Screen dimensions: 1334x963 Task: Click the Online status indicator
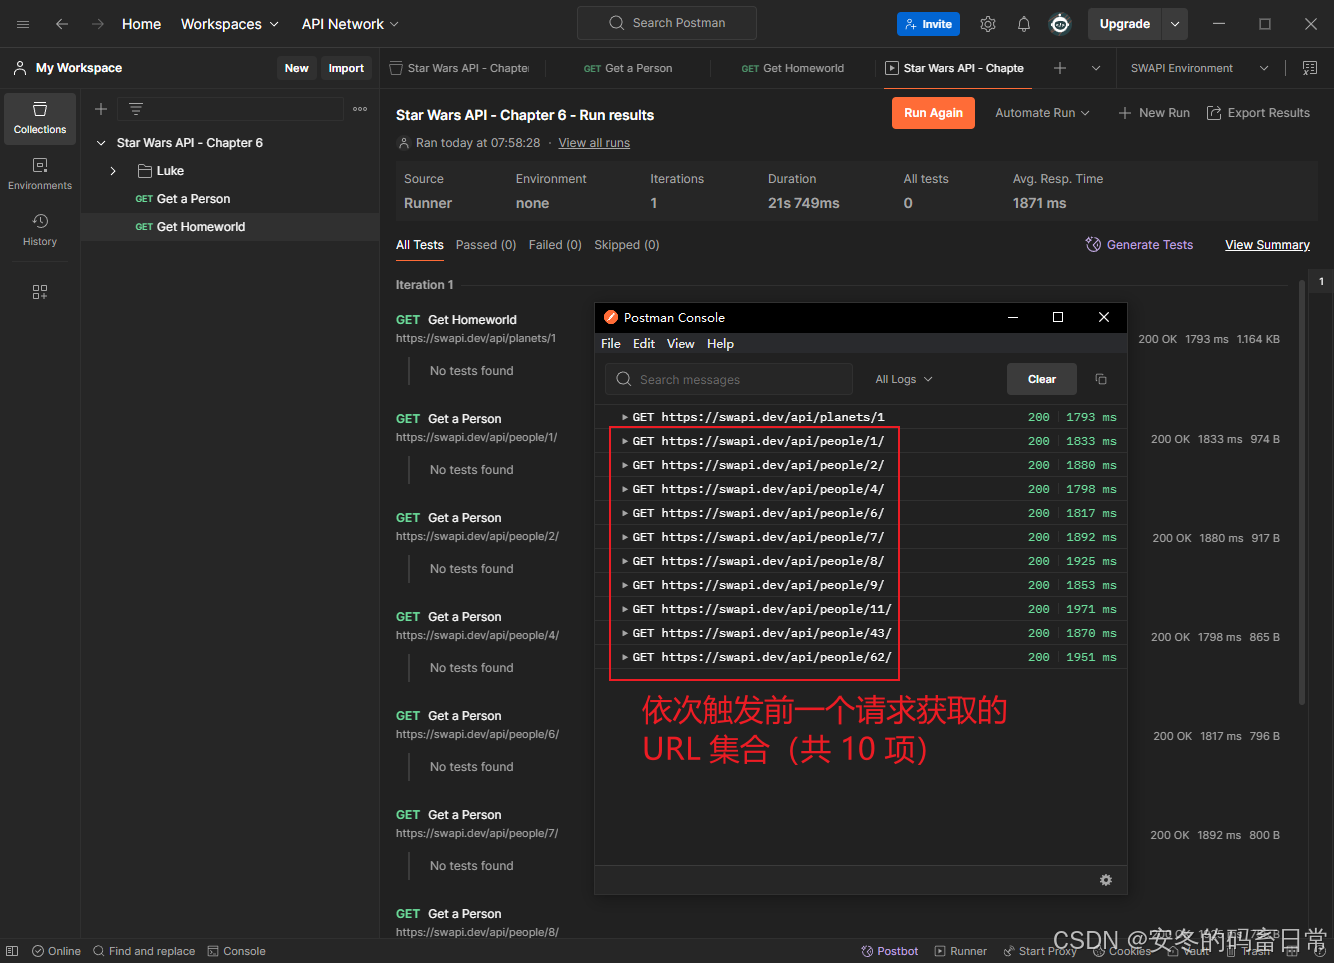56,951
